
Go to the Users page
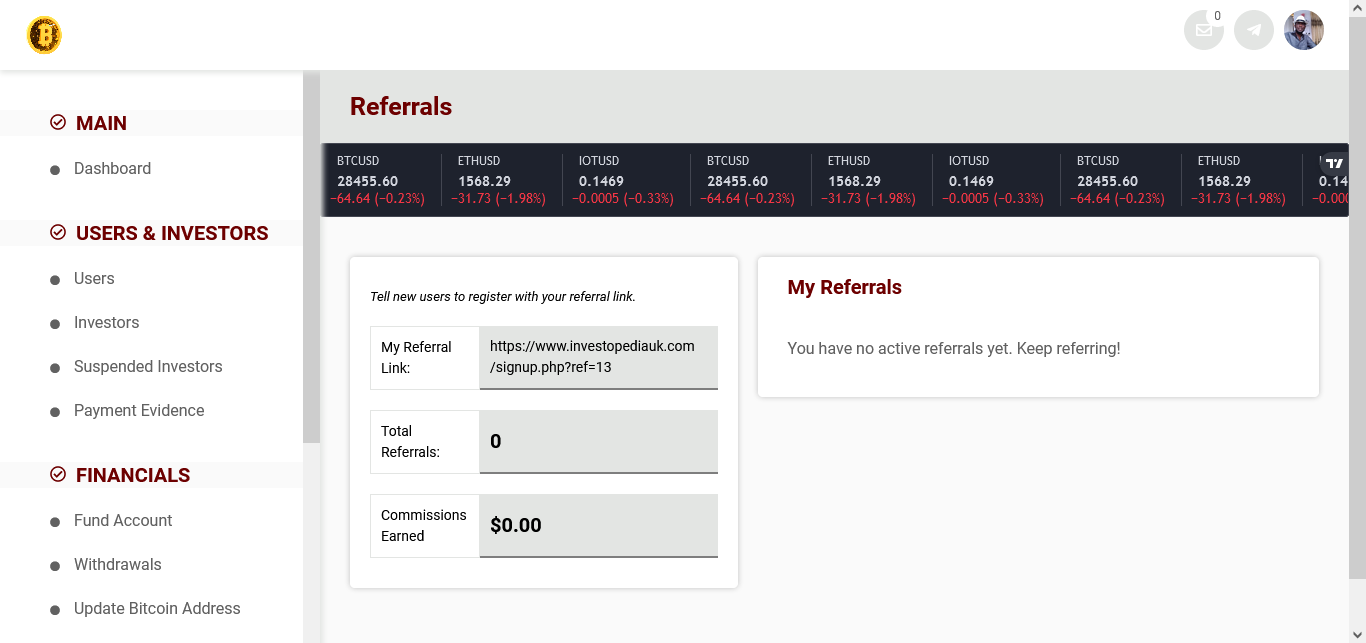94,279
